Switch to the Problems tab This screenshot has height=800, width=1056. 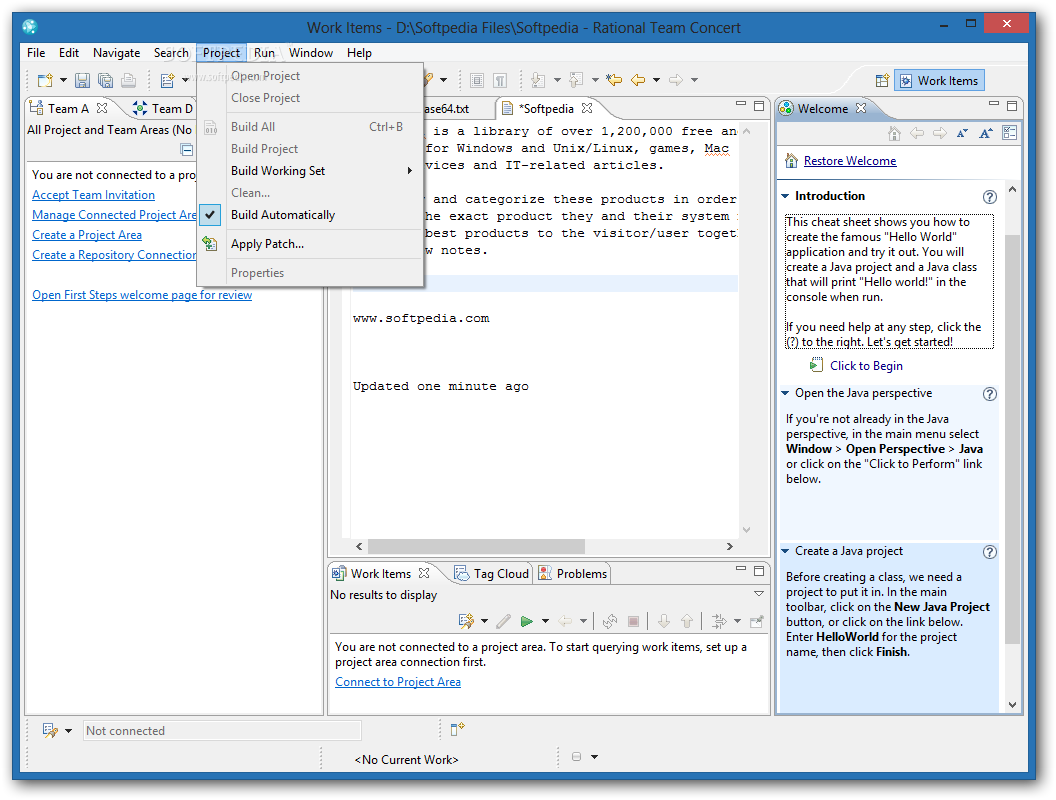tap(573, 574)
